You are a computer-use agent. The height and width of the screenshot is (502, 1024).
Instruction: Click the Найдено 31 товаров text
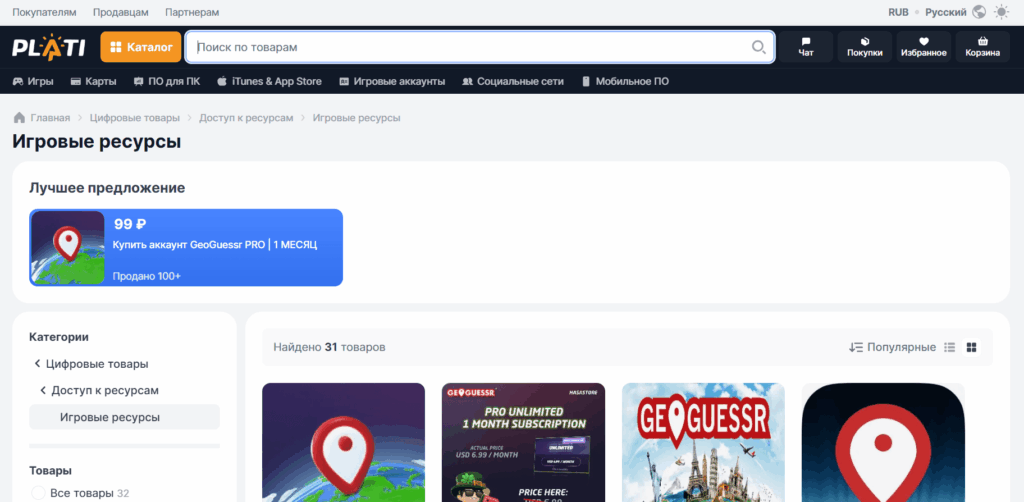[329, 347]
